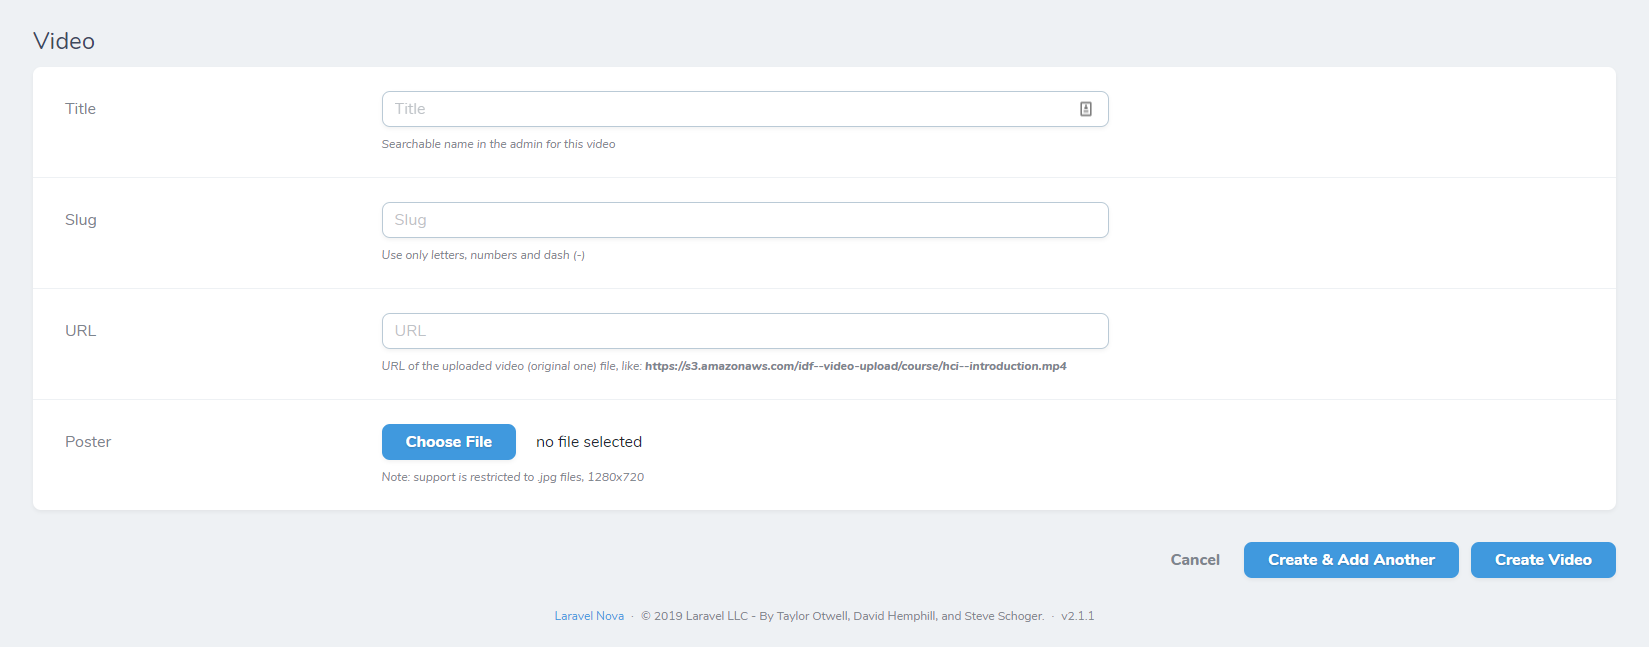Click the bold example amazonaws URL text
The width and height of the screenshot is (1649, 647).
point(856,366)
